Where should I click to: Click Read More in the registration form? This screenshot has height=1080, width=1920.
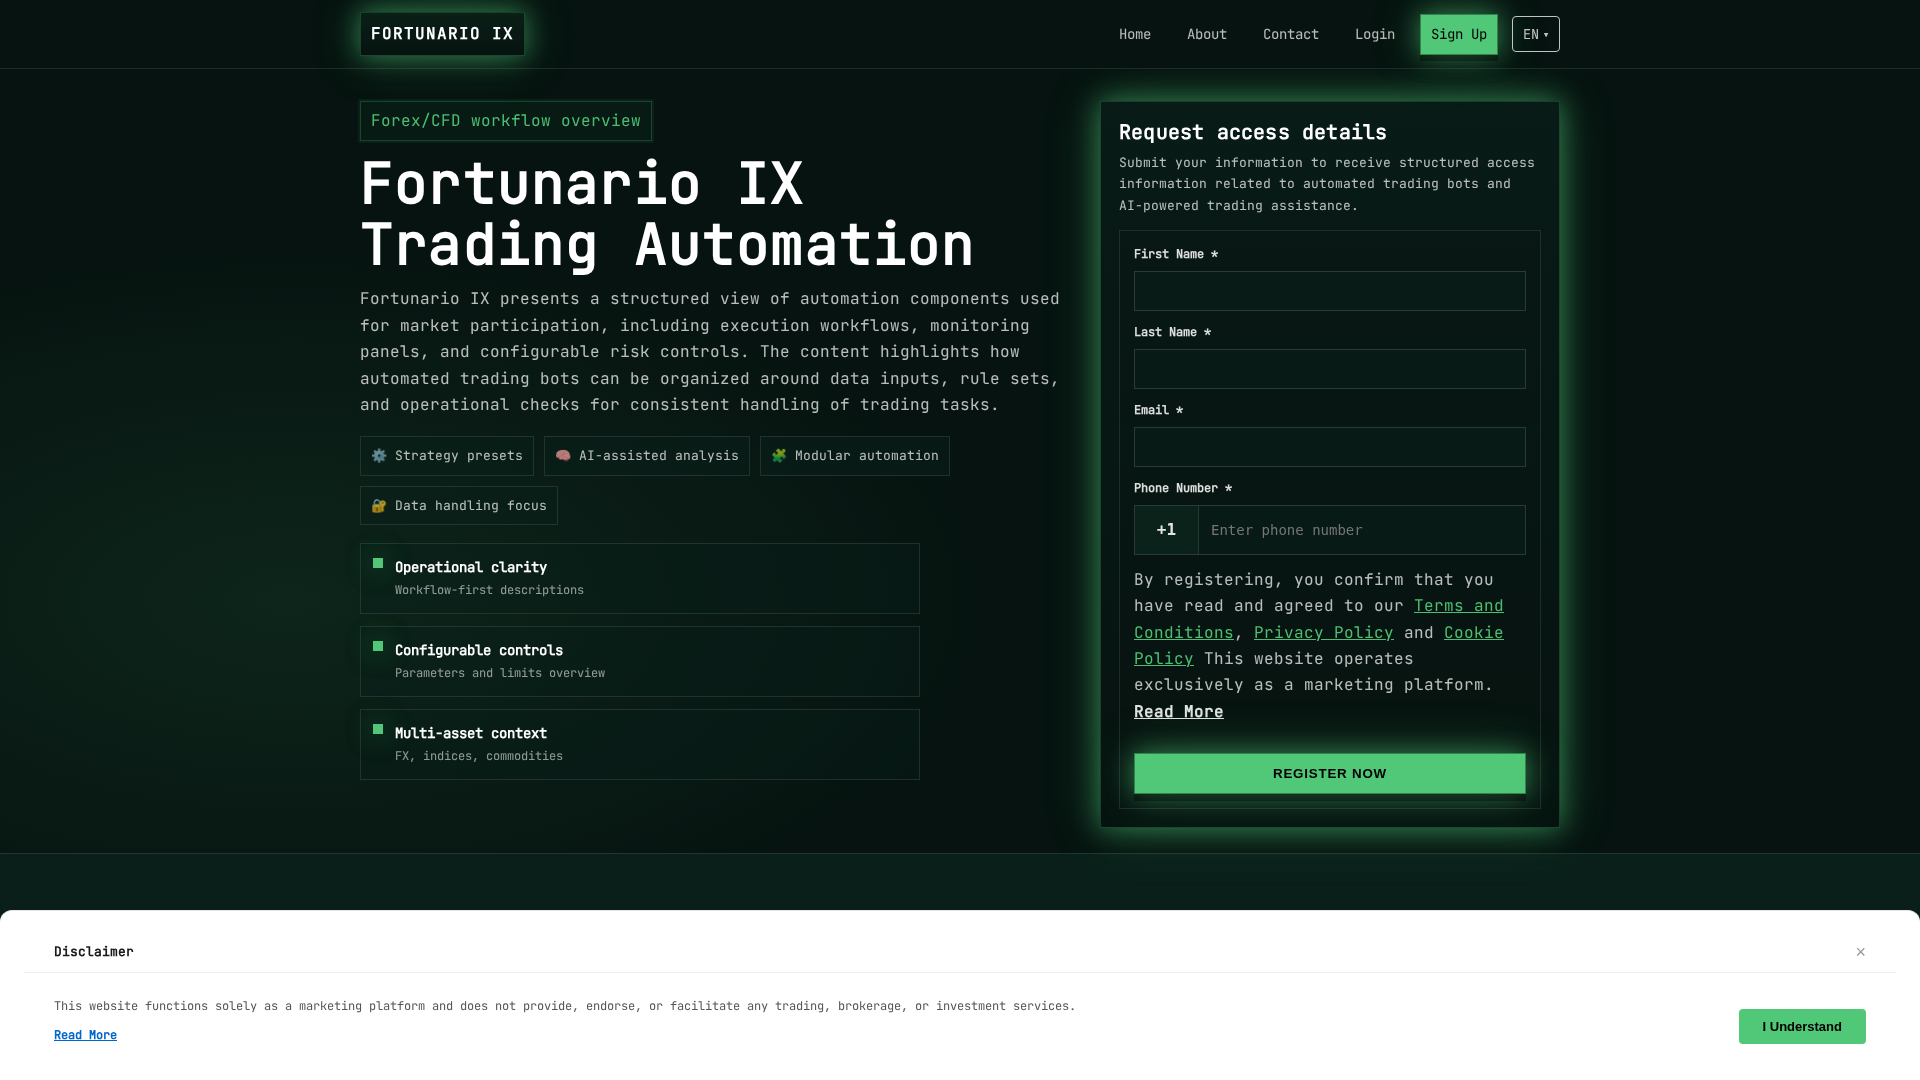[x=1179, y=712]
